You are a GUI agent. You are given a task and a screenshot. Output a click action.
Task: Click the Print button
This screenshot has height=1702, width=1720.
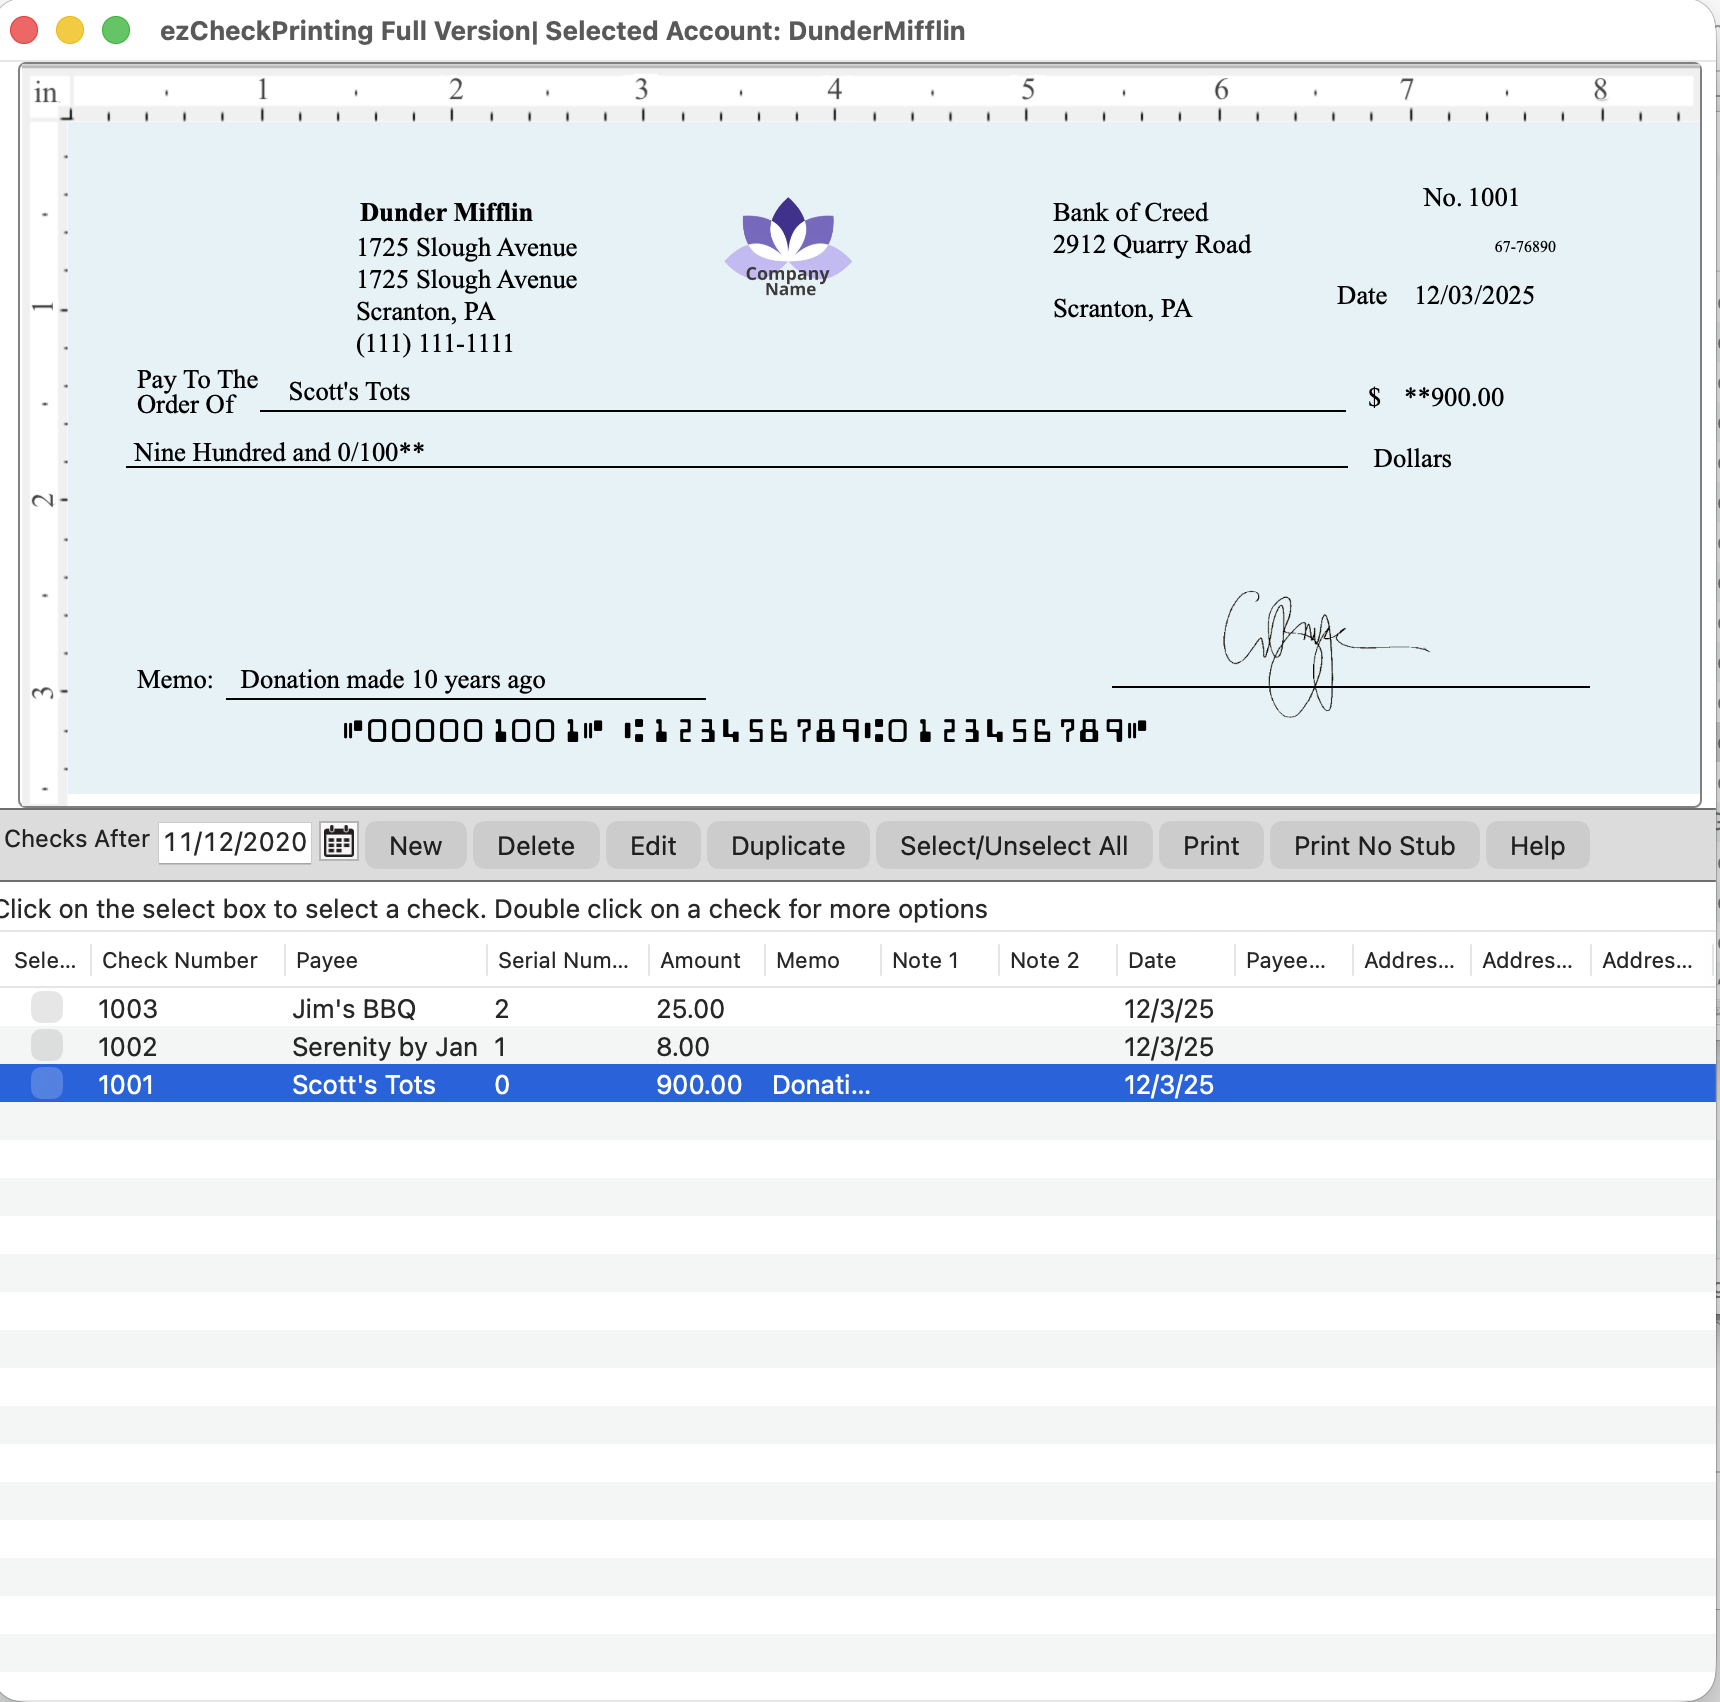coord(1211,846)
